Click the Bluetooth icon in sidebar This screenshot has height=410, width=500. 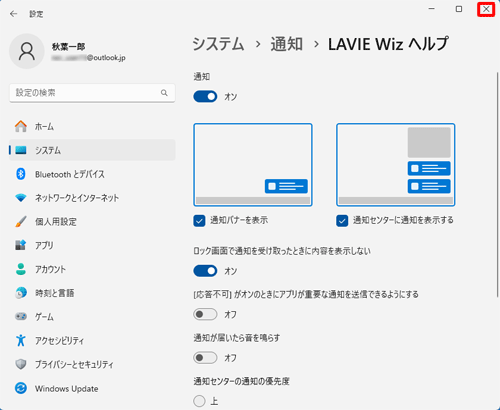coord(21,174)
